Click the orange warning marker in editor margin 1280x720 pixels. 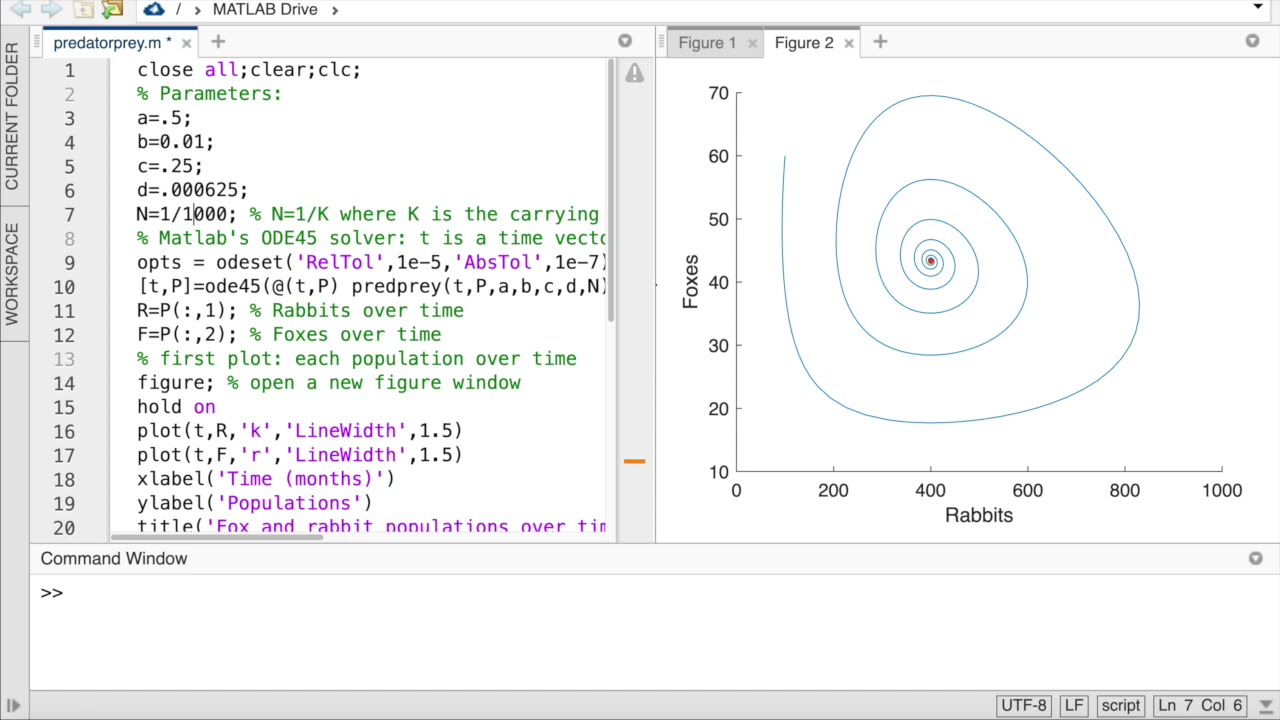click(x=634, y=461)
